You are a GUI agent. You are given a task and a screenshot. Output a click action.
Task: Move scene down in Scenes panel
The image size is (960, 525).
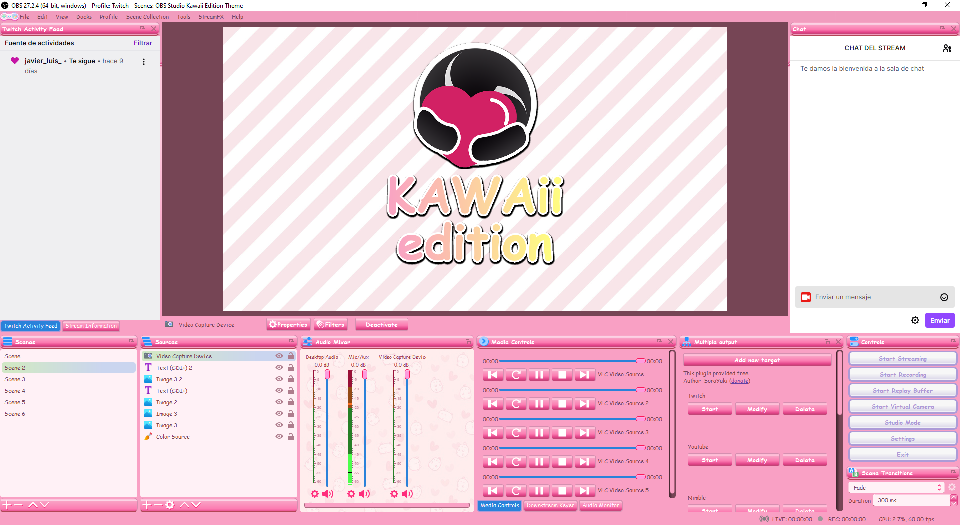coord(44,505)
